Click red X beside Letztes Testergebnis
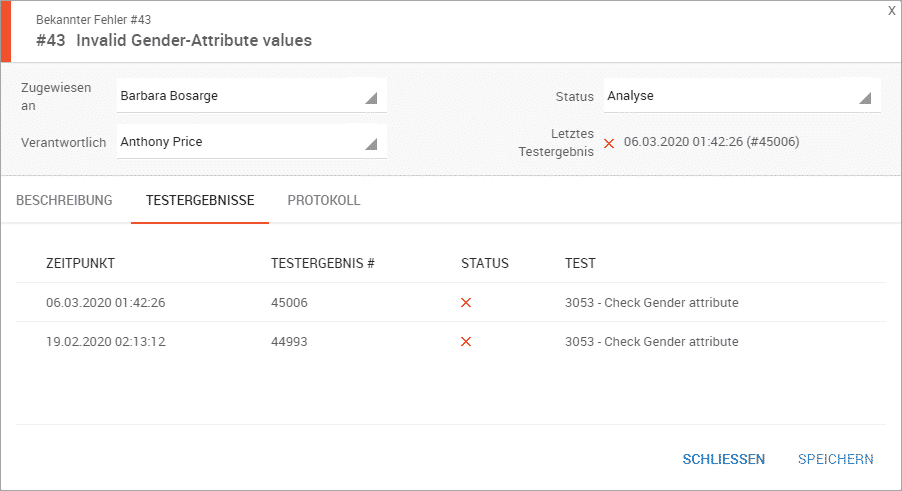This screenshot has height=491, width=902. (609, 143)
